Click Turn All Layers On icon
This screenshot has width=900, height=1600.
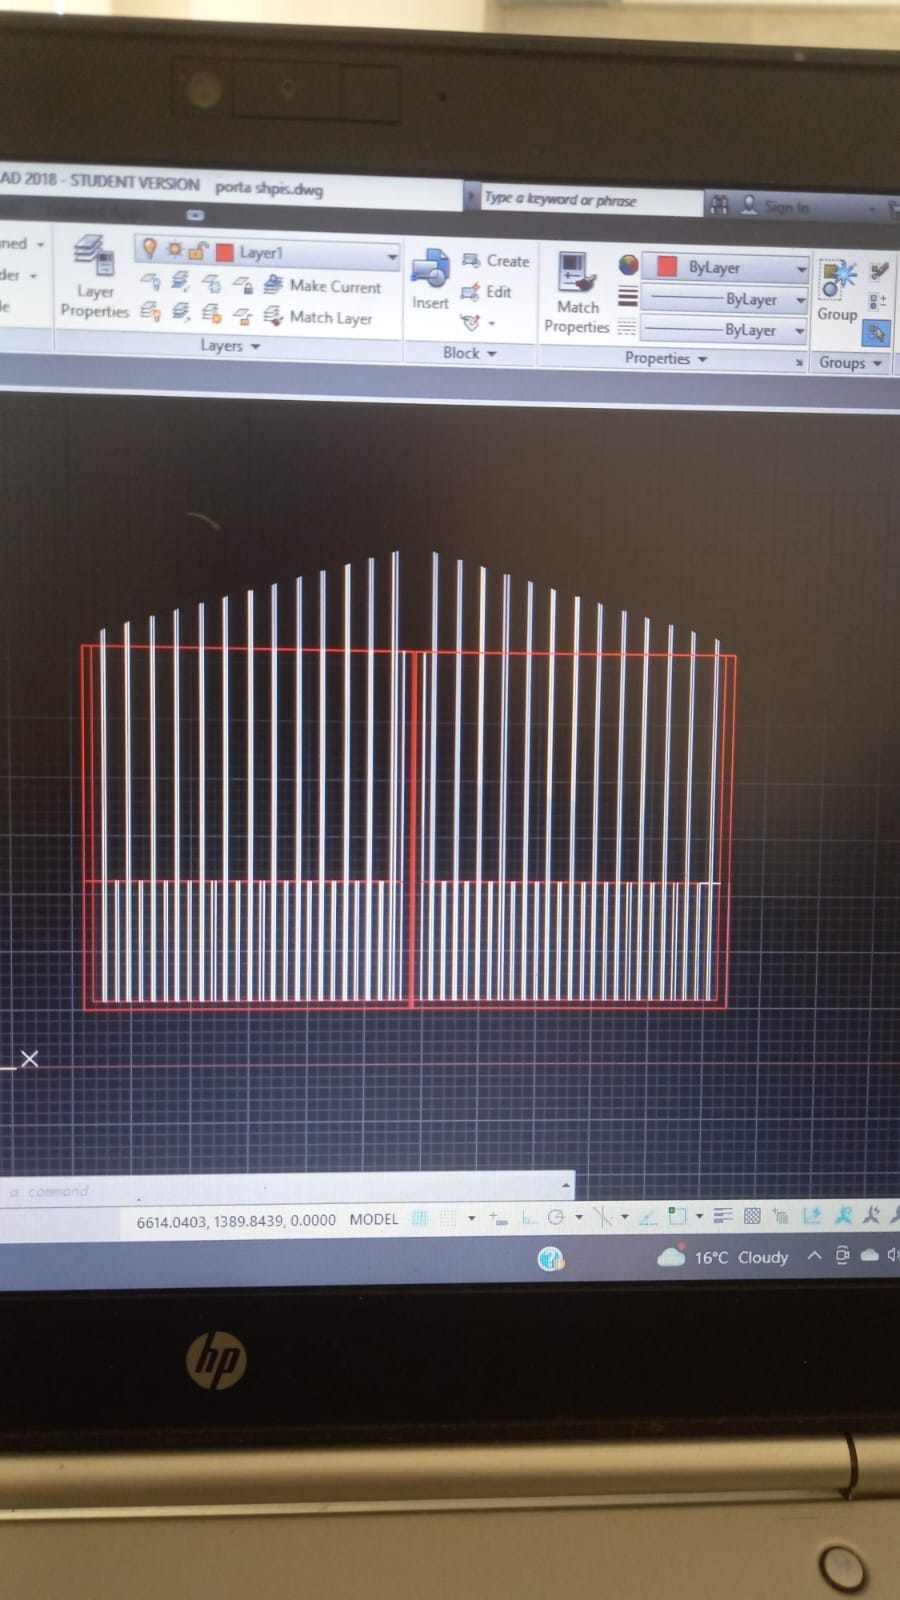pos(149,311)
